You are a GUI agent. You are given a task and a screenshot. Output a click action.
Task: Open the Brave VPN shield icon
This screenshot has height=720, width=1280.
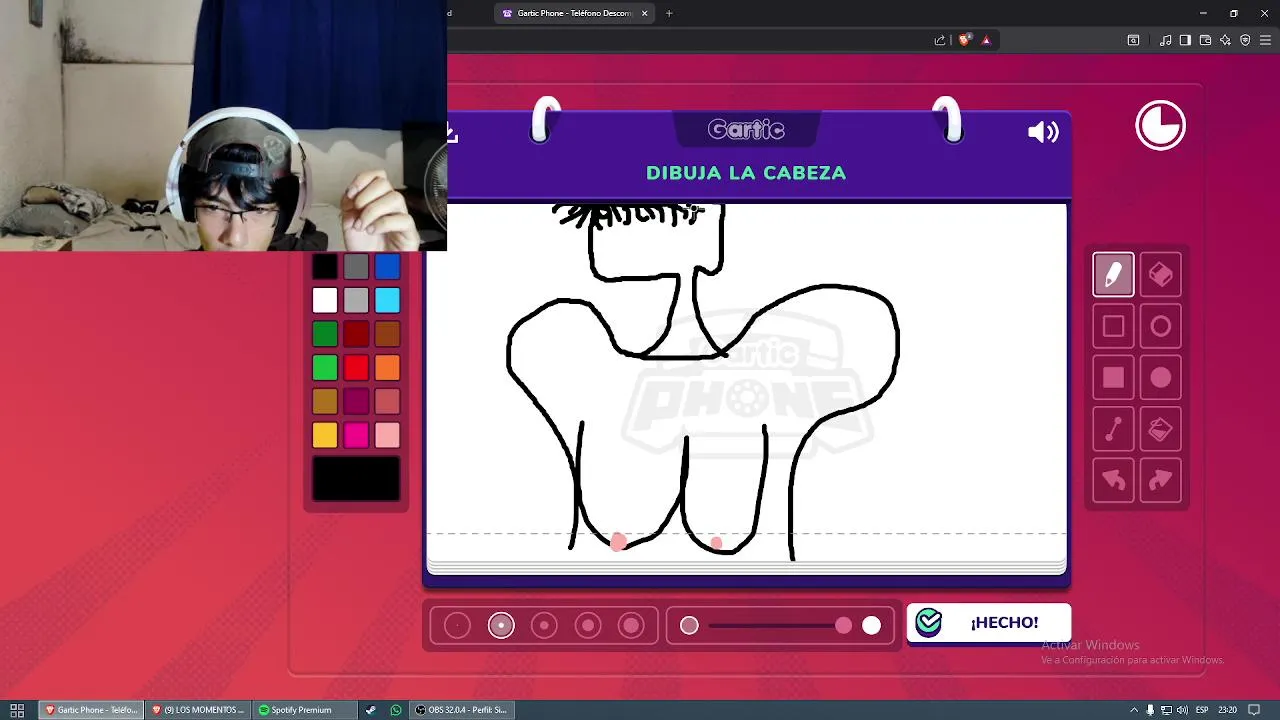pyautogui.click(x=1245, y=40)
